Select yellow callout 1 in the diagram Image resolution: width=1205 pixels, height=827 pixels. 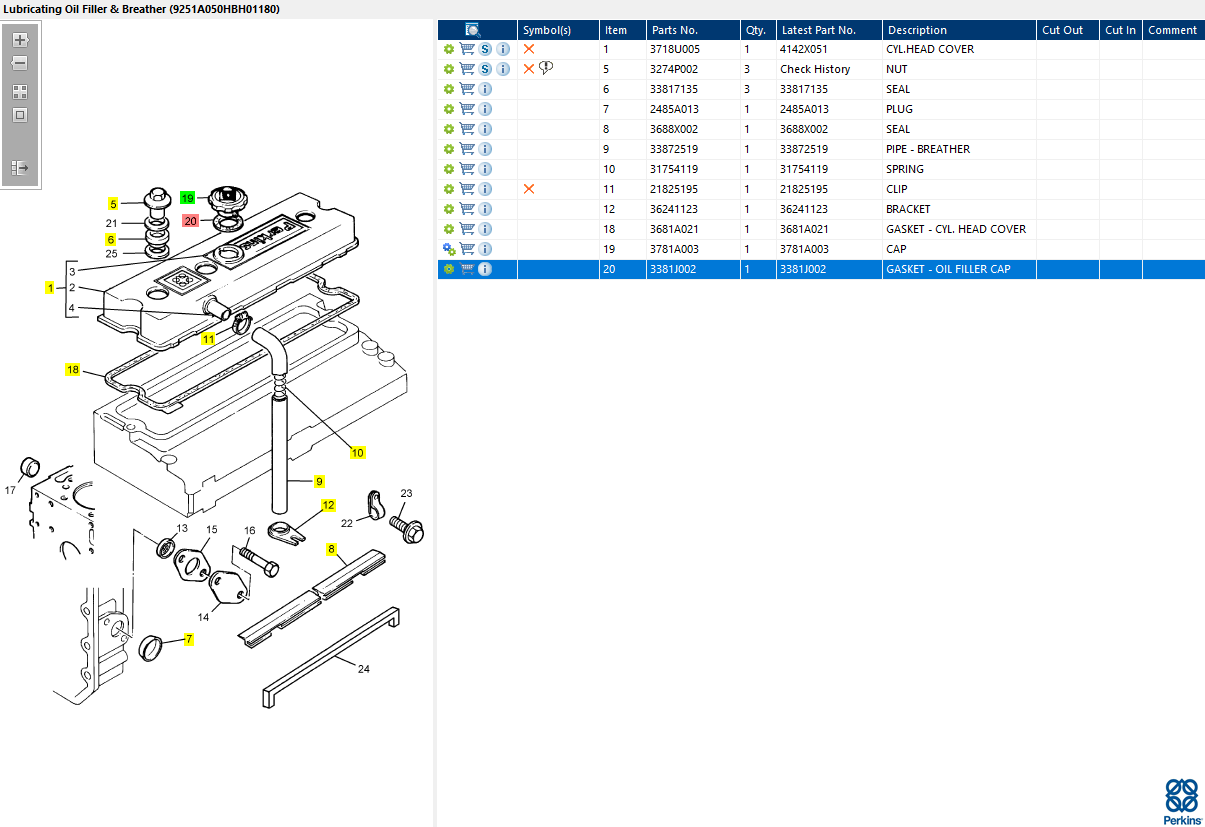click(50, 287)
